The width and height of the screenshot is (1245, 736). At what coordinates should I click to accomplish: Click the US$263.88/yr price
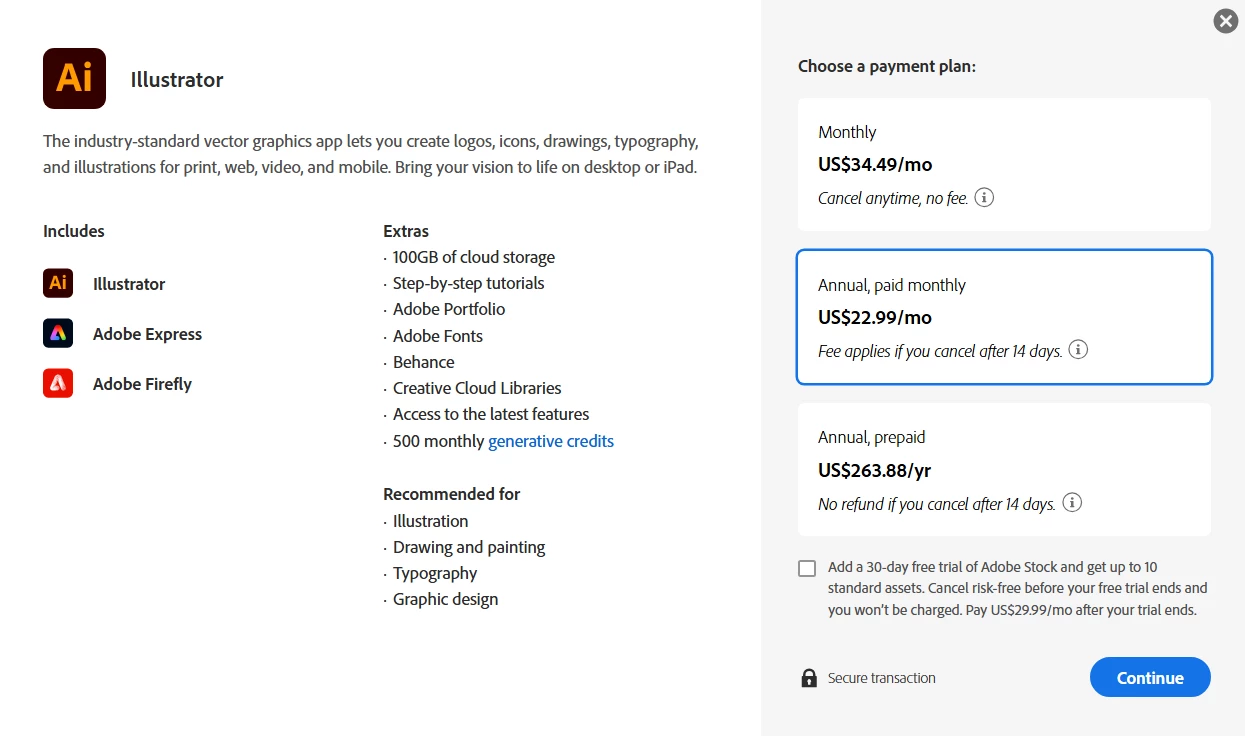(874, 470)
